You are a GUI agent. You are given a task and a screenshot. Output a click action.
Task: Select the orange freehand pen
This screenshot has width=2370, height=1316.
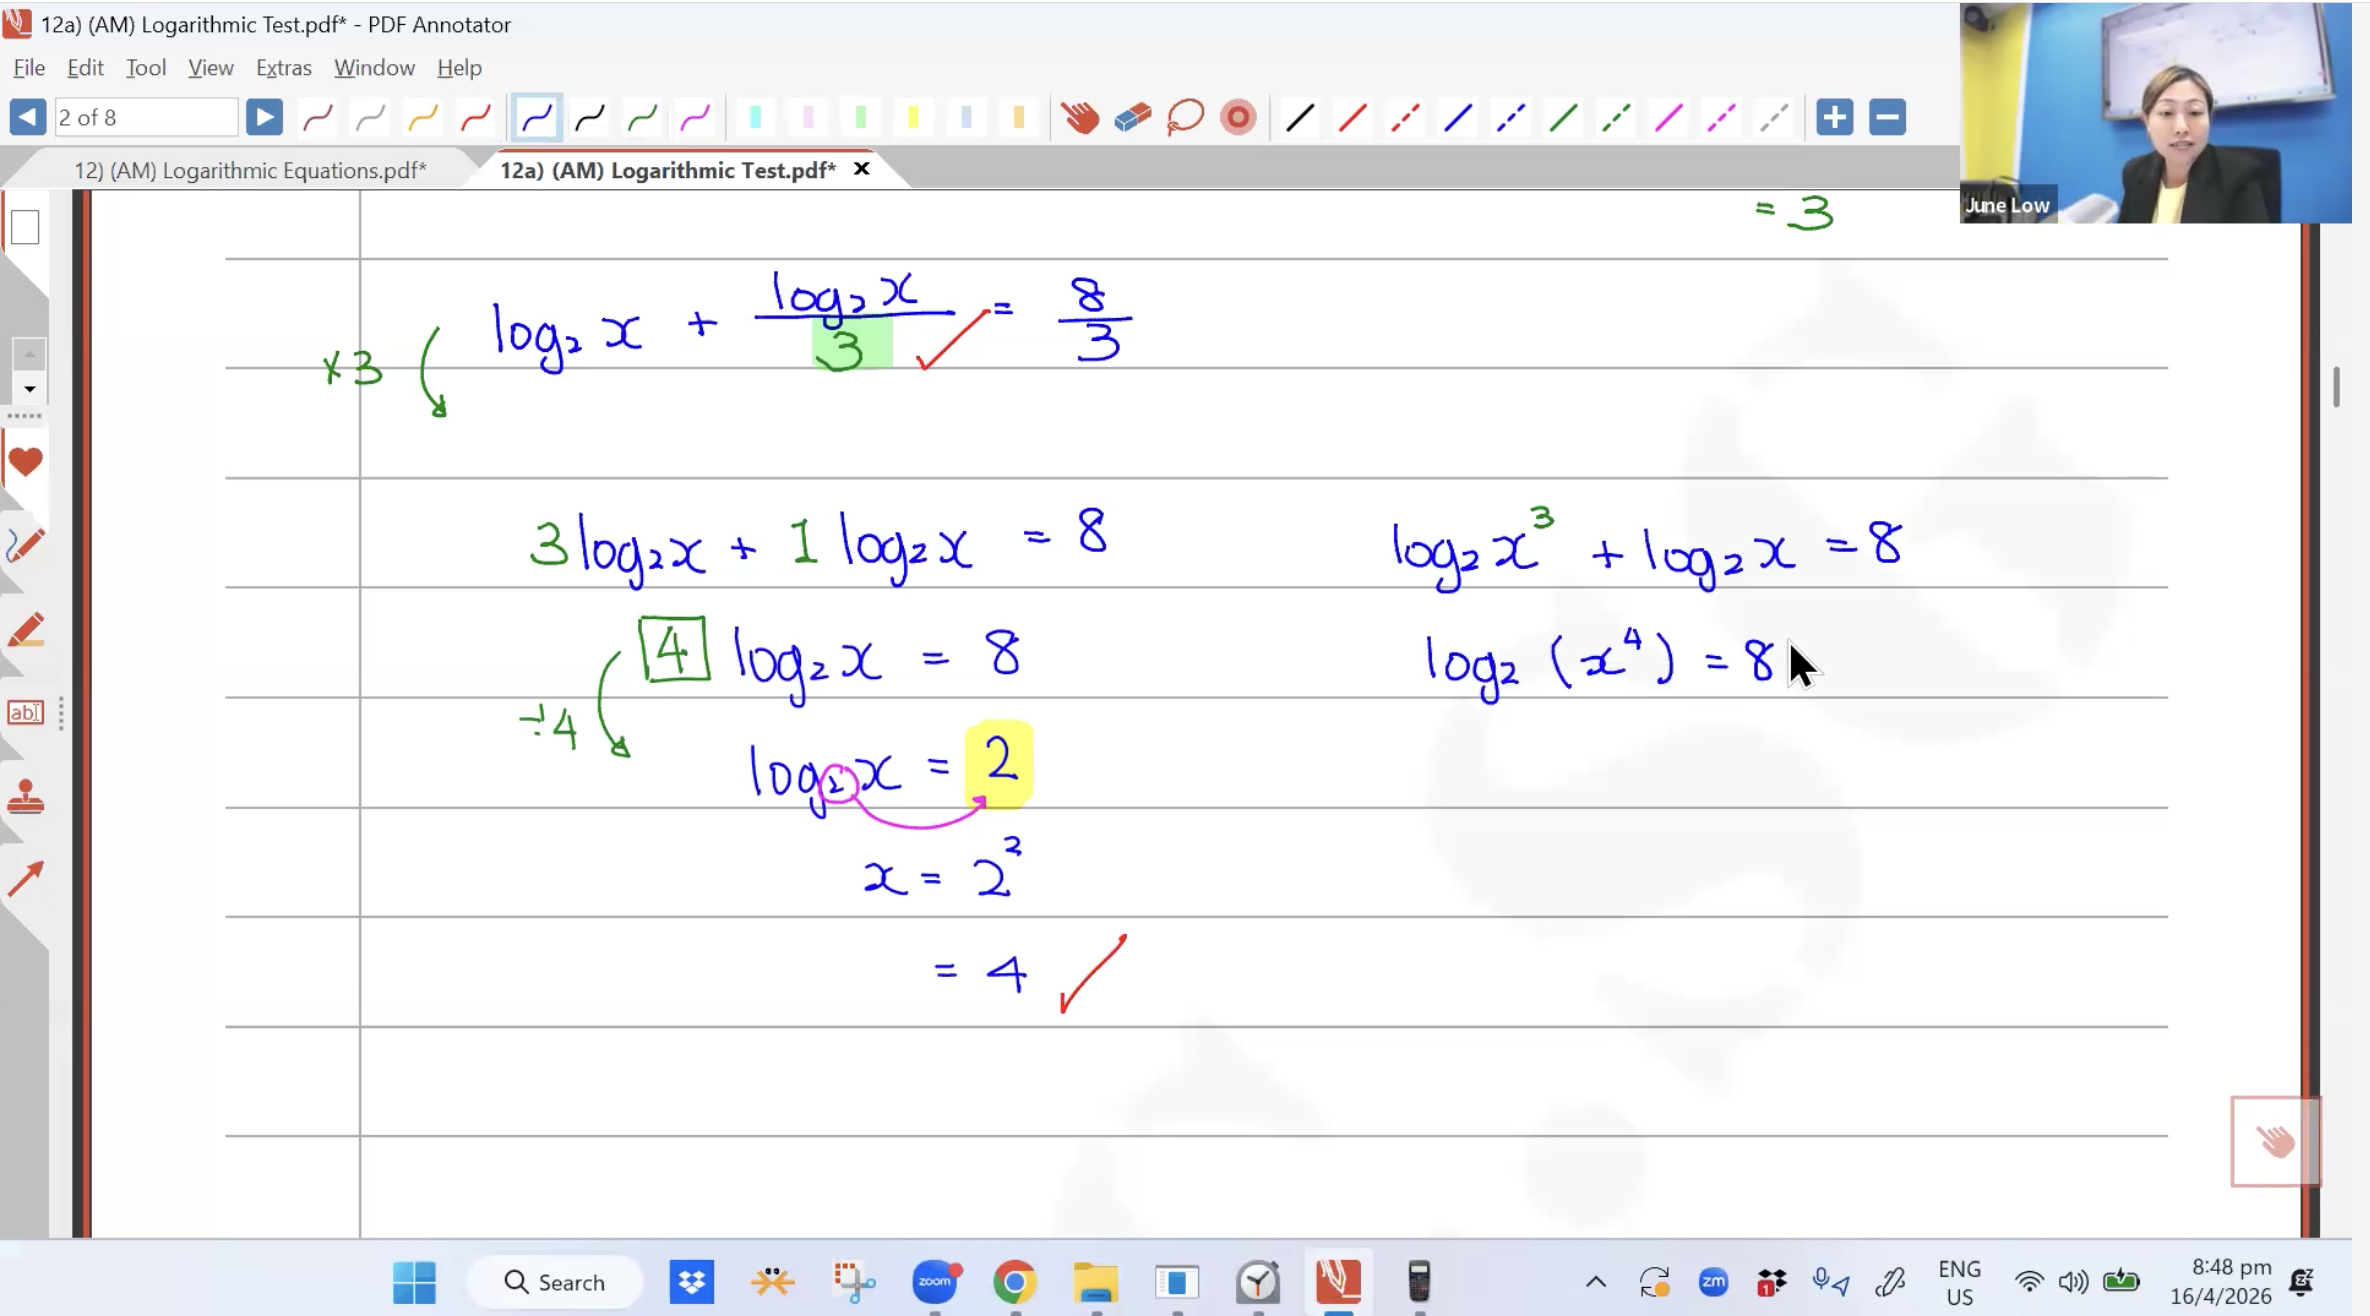424,118
